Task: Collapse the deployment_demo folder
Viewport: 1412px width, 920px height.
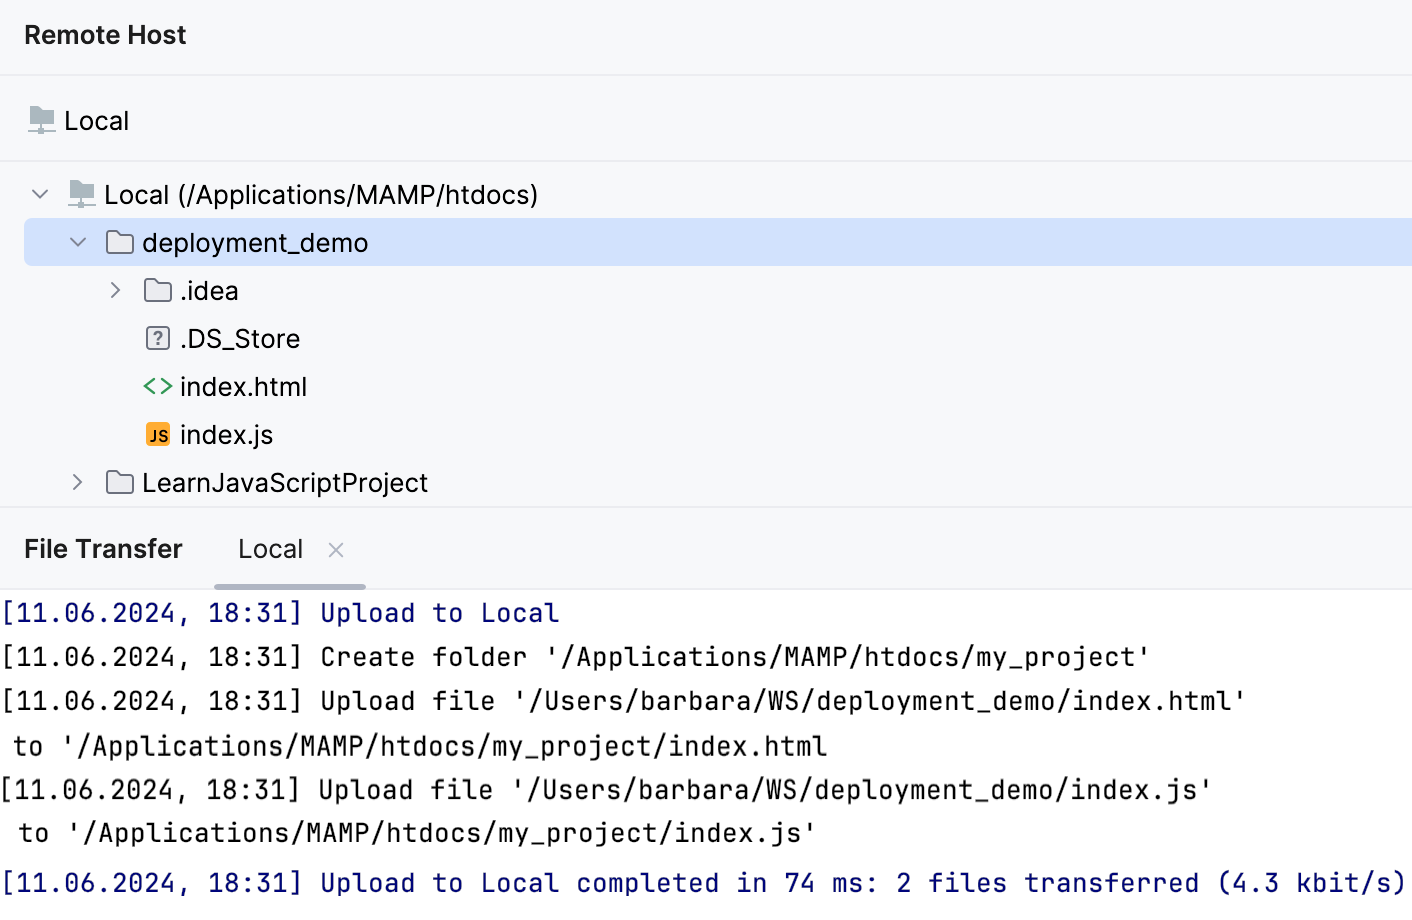Action: point(78,242)
